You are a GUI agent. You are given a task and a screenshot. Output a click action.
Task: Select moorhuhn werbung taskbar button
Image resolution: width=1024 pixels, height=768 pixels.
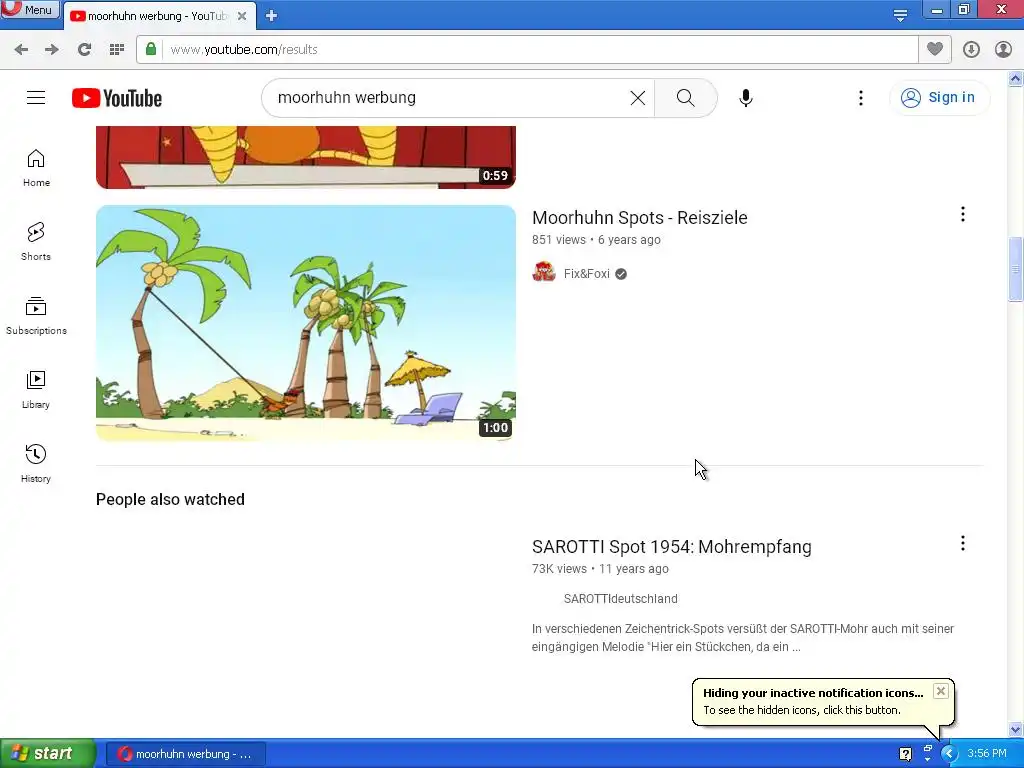(186, 754)
